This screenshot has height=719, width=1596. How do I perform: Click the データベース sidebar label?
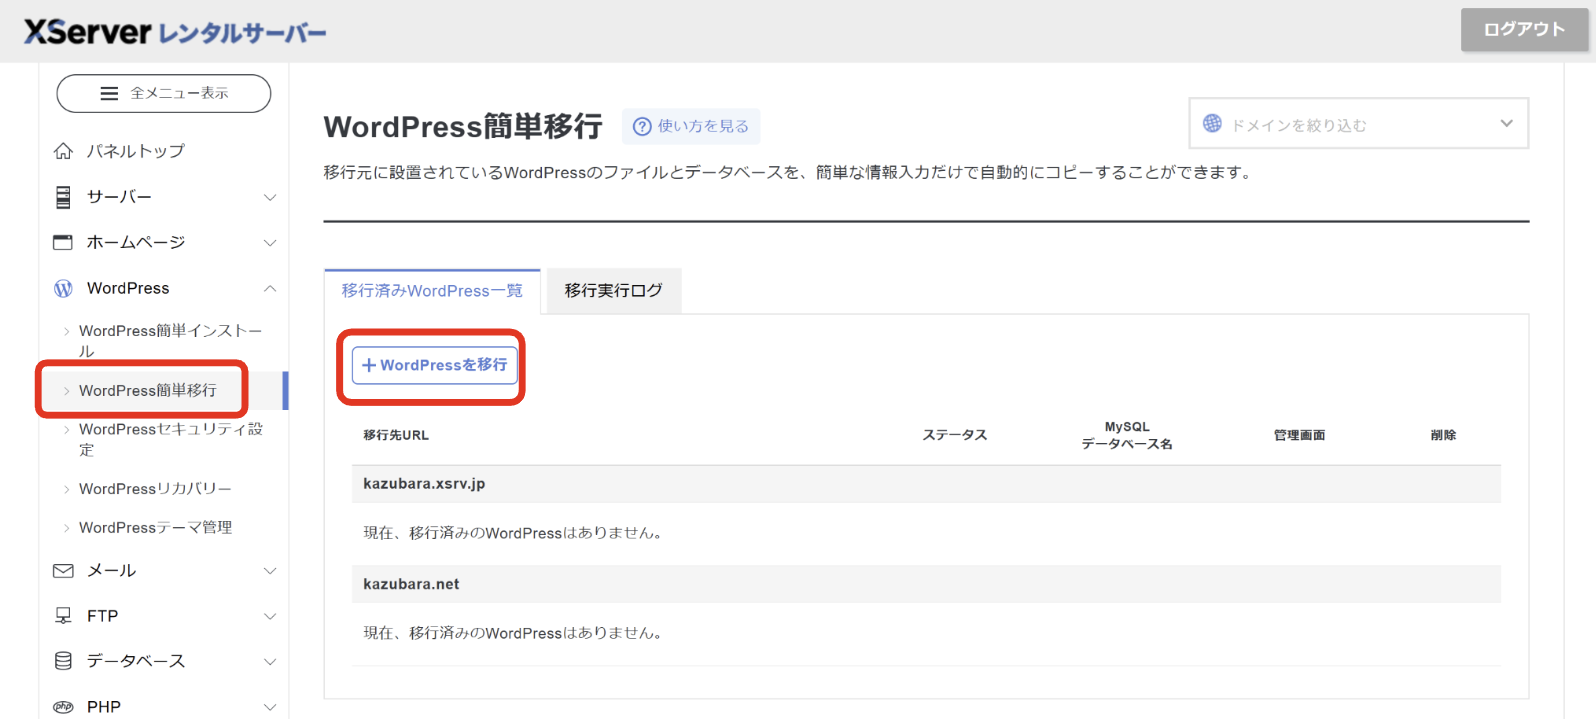pos(135,661)
